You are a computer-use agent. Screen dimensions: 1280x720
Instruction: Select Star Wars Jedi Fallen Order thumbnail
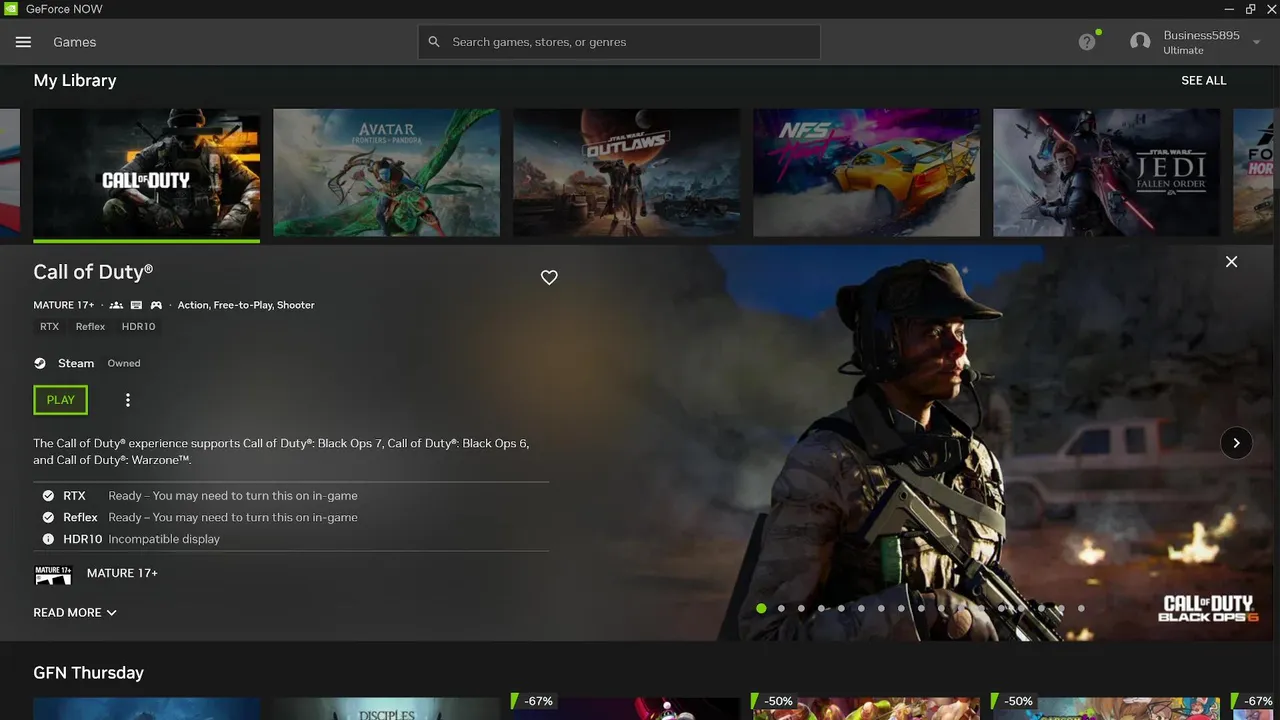tap(1106, 173)
